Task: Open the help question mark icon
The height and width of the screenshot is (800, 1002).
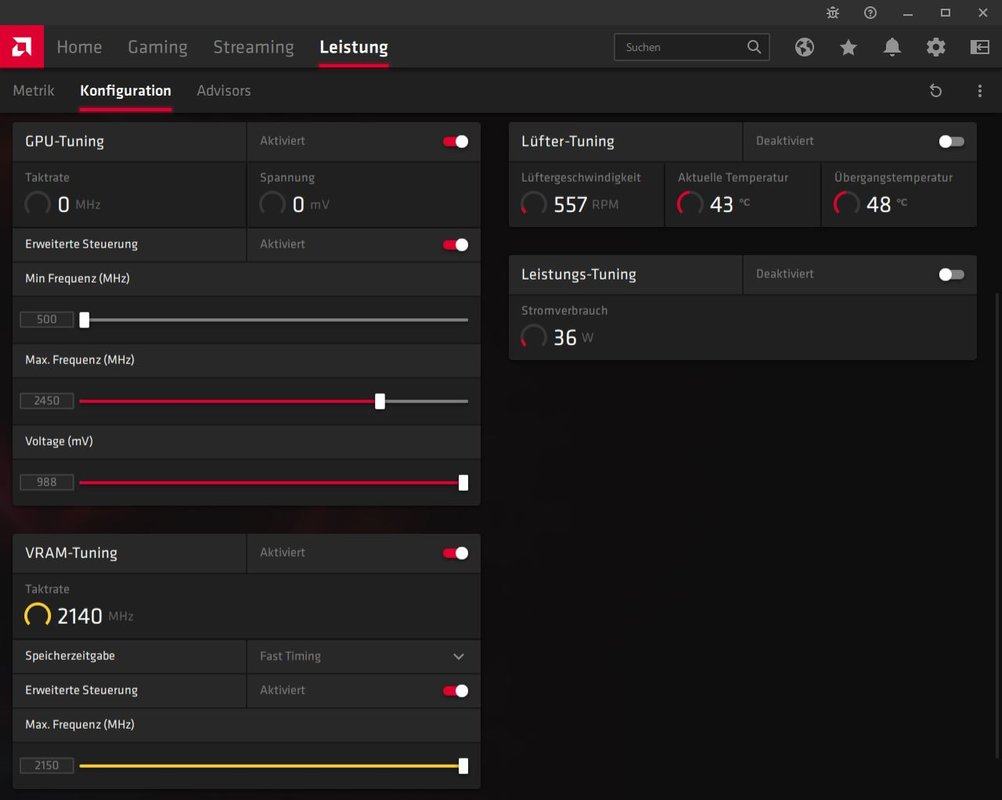Action: (x=870, y=13)
